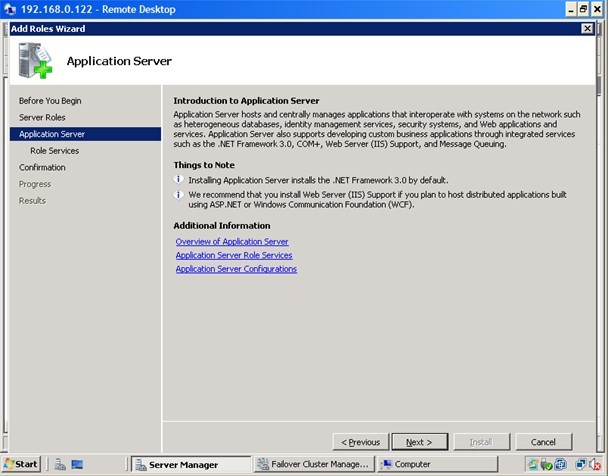Open the Start menu
The width and height of the screenshot is (608, 476).
pos(21,464)
